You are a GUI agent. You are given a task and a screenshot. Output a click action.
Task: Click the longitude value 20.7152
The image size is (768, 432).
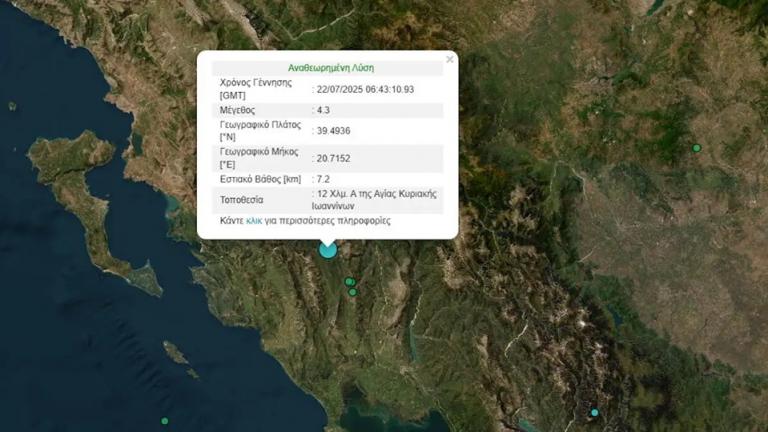click(334, 158)
